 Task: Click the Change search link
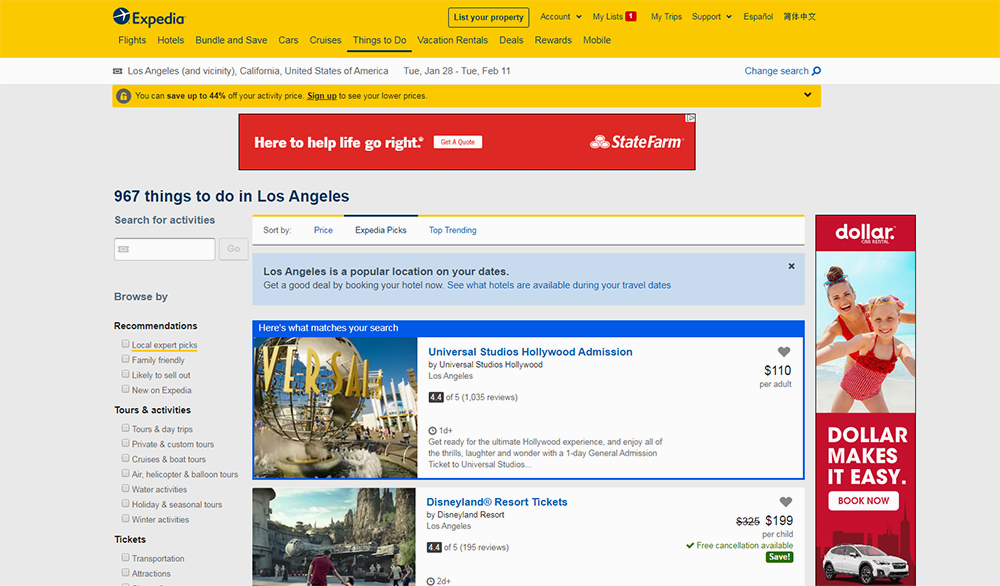(x=776, y=71)
